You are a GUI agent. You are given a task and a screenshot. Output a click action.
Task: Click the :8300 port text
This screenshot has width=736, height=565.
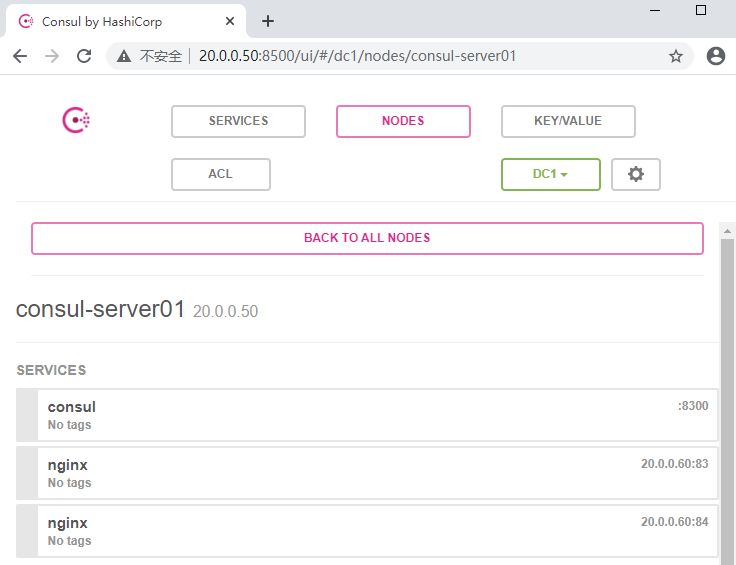(x=693, y=406)
